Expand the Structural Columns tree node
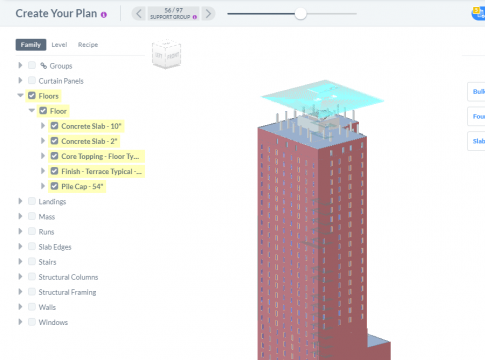This screenshot has width=485, height=360. click(20, 276)
